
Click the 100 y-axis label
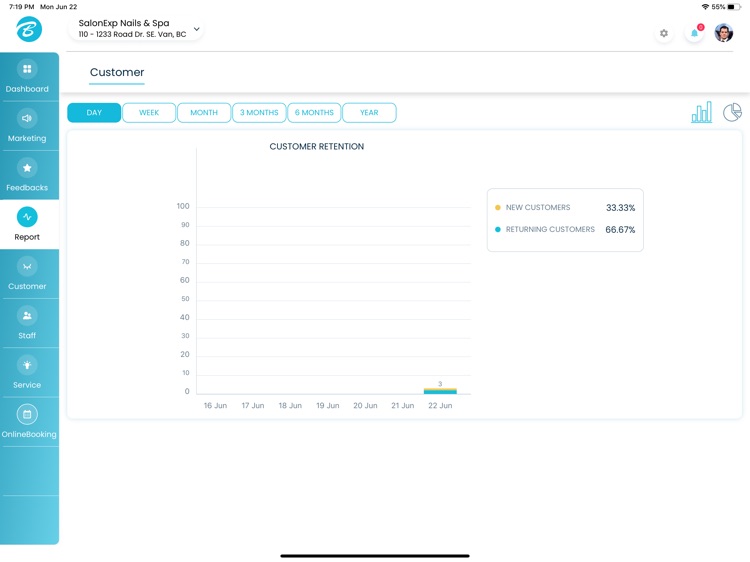pos(183,206)
